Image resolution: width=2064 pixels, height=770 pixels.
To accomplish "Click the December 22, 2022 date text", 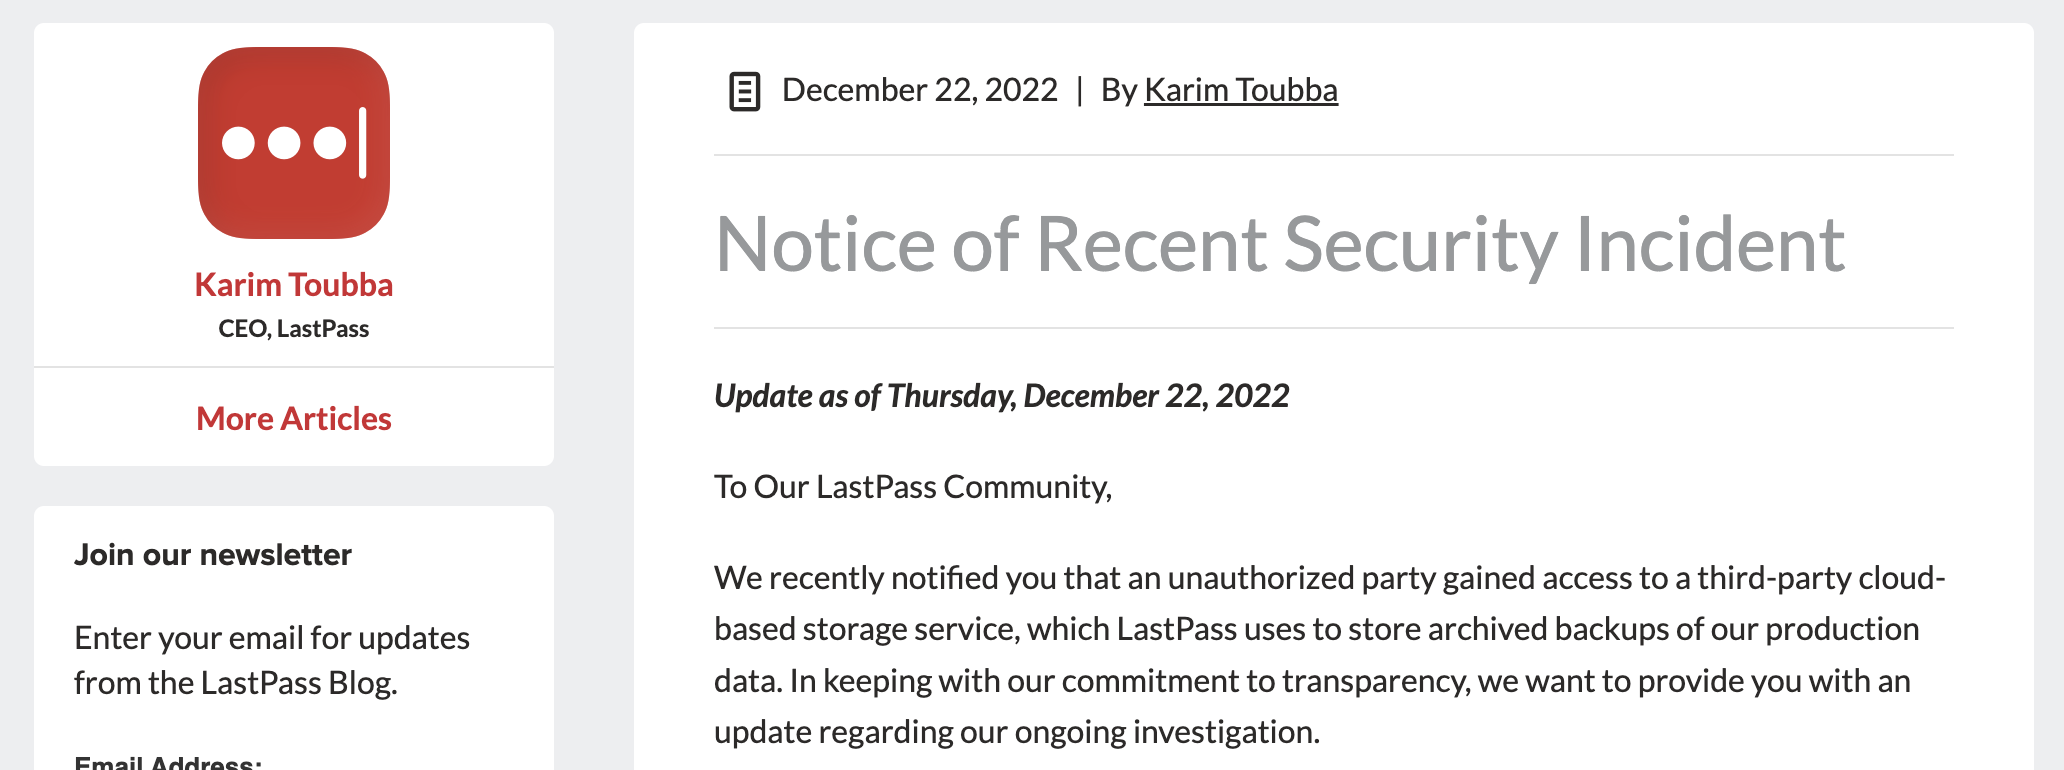I will click(x=919, y=89).
